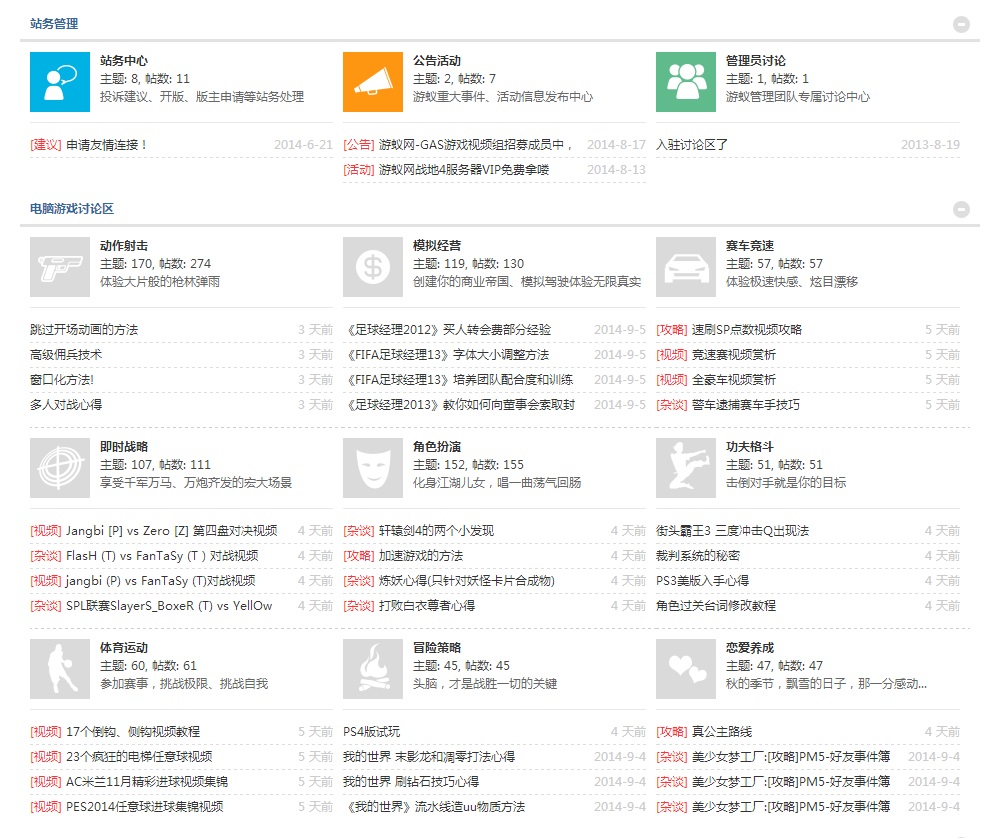Open the 动作射击 forum title
Image resolution: width=1000 pixels, height=838 pixels.
pyautogui.click(x=124, y=246)
